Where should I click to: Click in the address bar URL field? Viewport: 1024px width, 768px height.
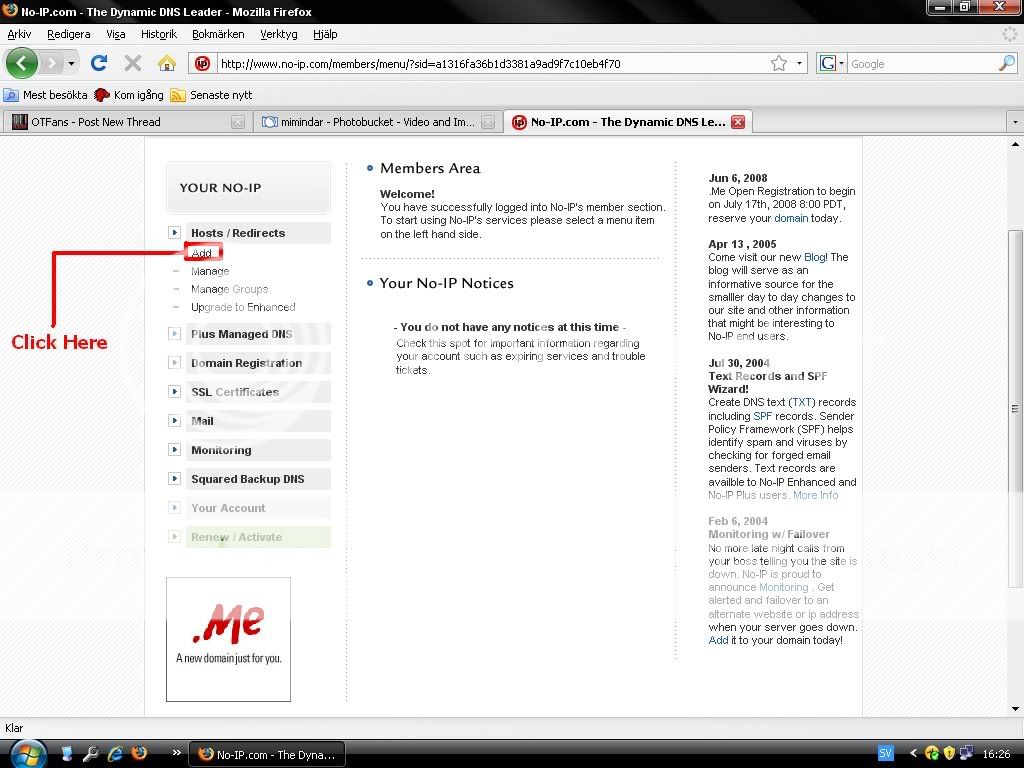coord(493,63)
